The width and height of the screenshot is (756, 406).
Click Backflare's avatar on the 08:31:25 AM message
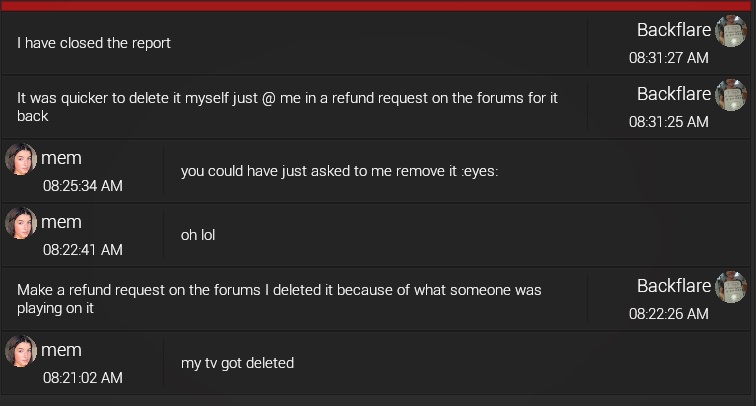(x=731, y=95)
